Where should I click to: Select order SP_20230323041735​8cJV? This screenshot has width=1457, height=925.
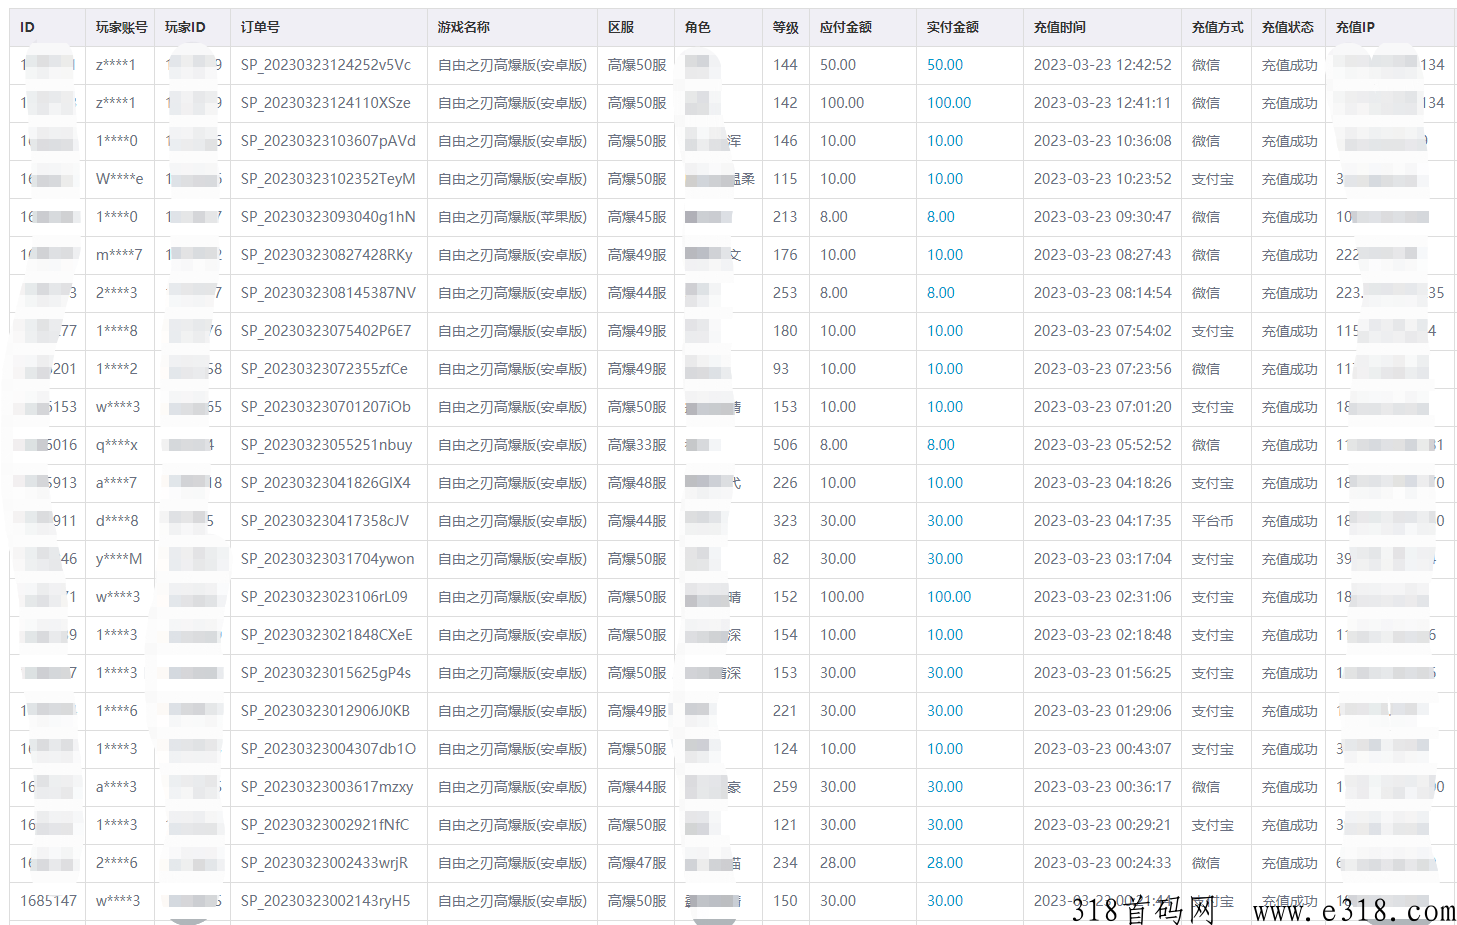(x=325, y=521)
